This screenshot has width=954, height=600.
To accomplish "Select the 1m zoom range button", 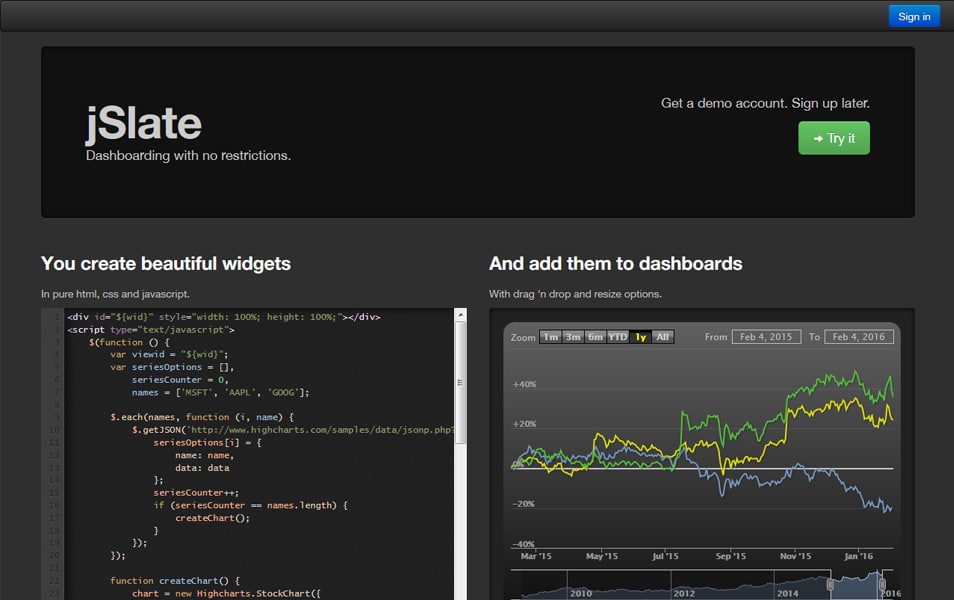I will pos(551,337).
